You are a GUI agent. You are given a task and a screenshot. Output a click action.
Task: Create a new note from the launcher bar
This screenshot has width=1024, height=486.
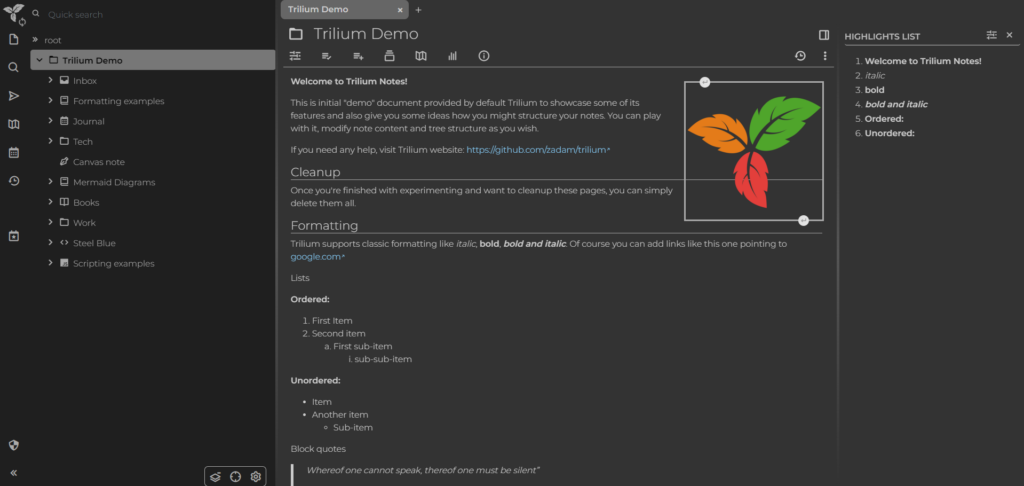coord(13,40)
